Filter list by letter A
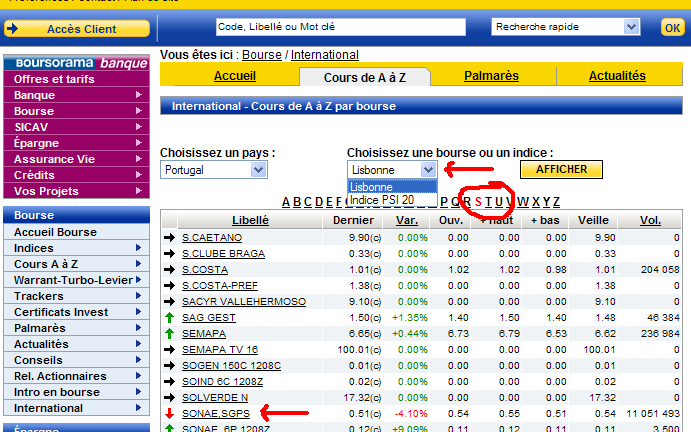The width and height of the screenshot is (691, 432). (x=286, y=202)
